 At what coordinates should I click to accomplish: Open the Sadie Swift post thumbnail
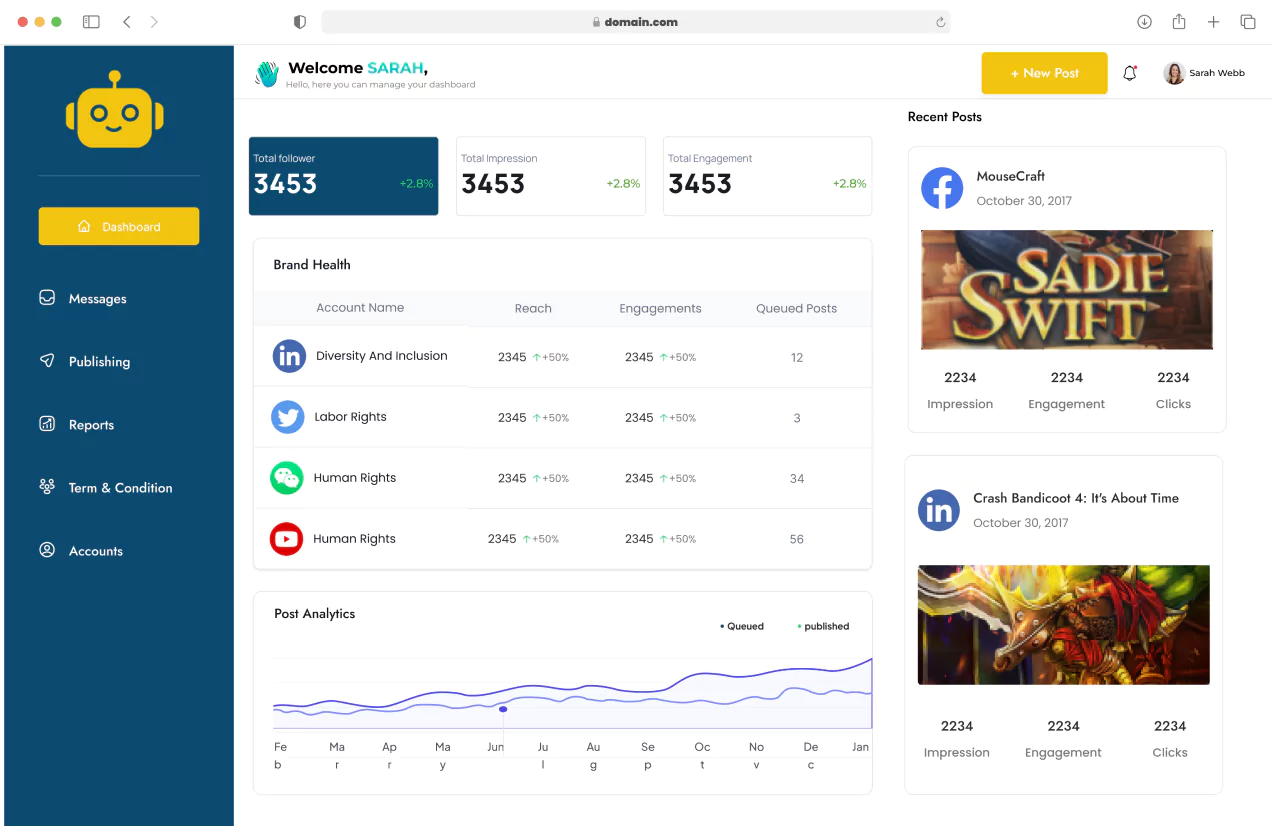[1066, 289]
